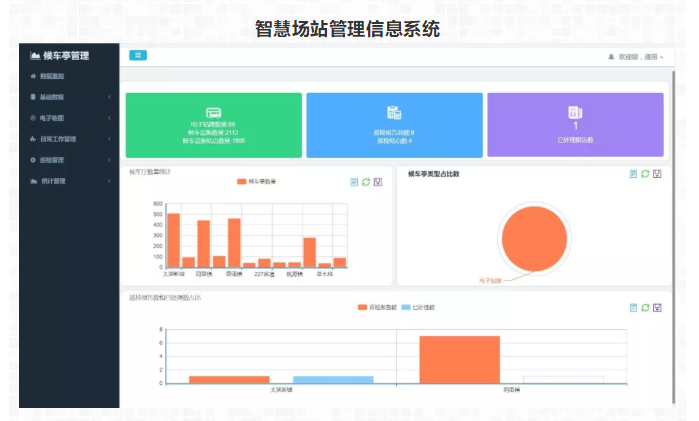Expand the chevron beside 统计管理

(x=109, y=181)
